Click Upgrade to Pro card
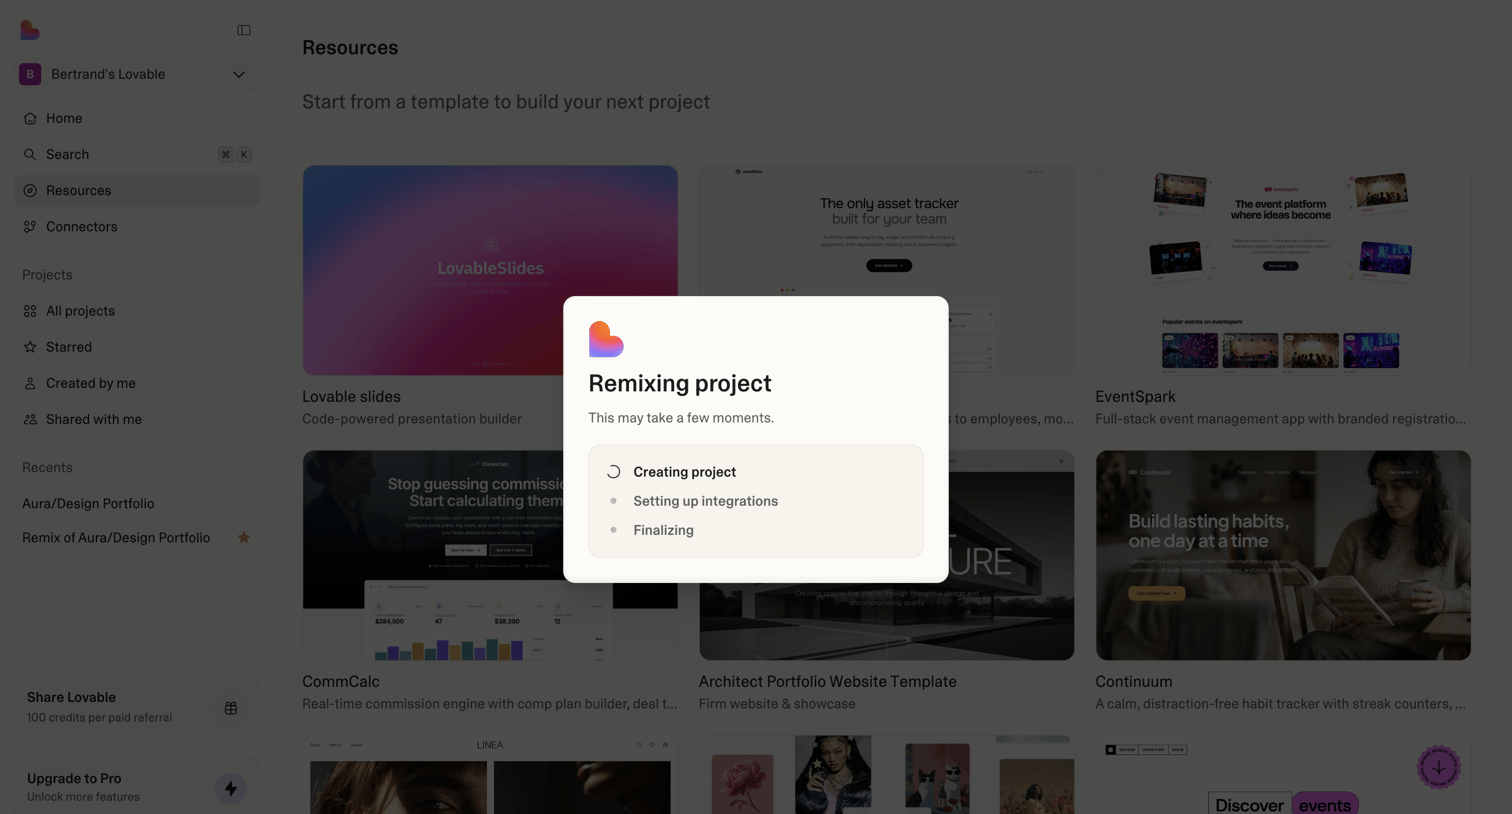 pos(137,787)
